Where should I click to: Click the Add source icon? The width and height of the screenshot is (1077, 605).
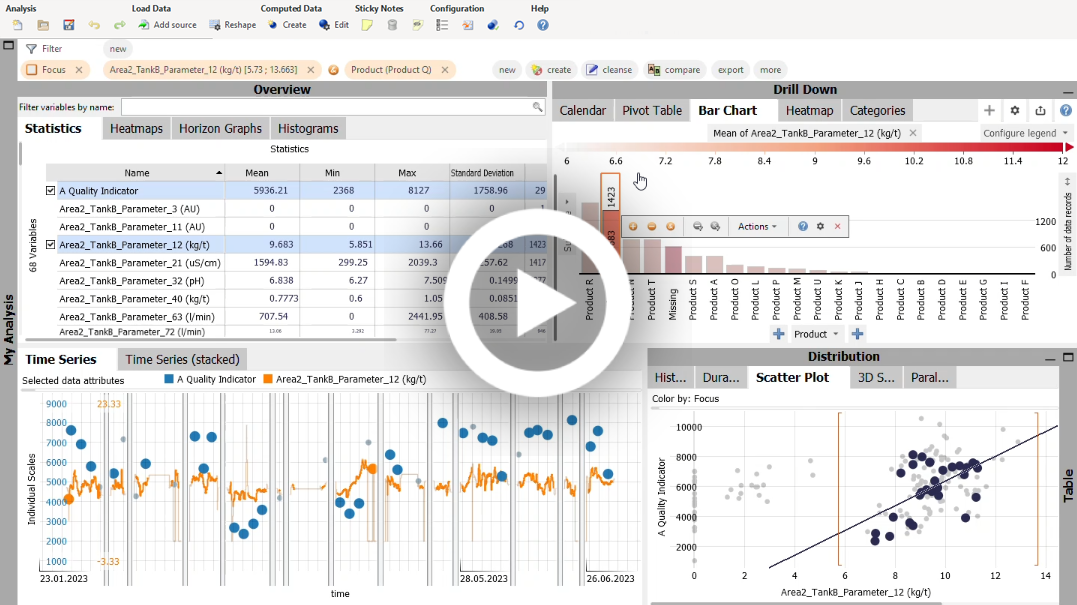(x=144, y=25)
